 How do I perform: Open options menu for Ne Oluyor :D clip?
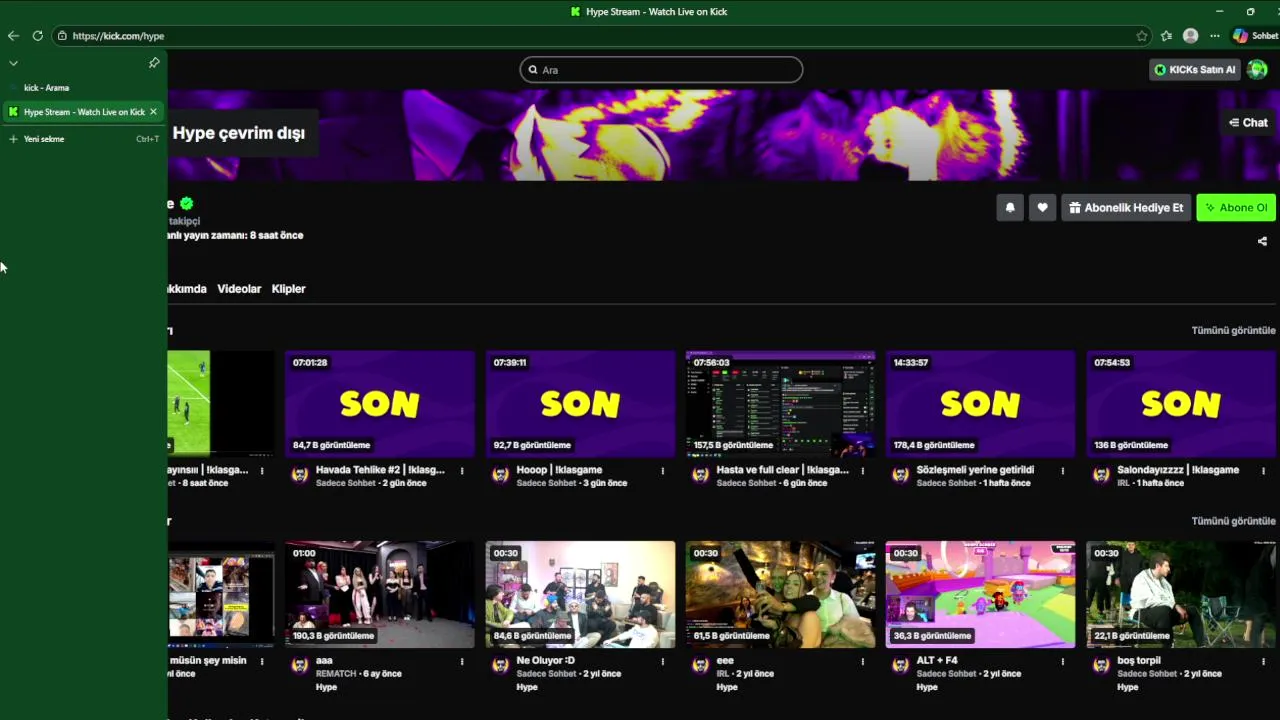click(x=662, y=662)
